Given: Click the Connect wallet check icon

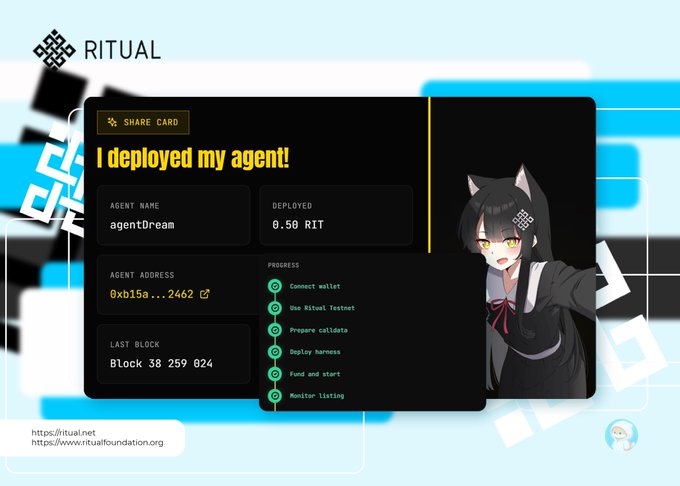Looking at the screenshot, I should [275, 286].
